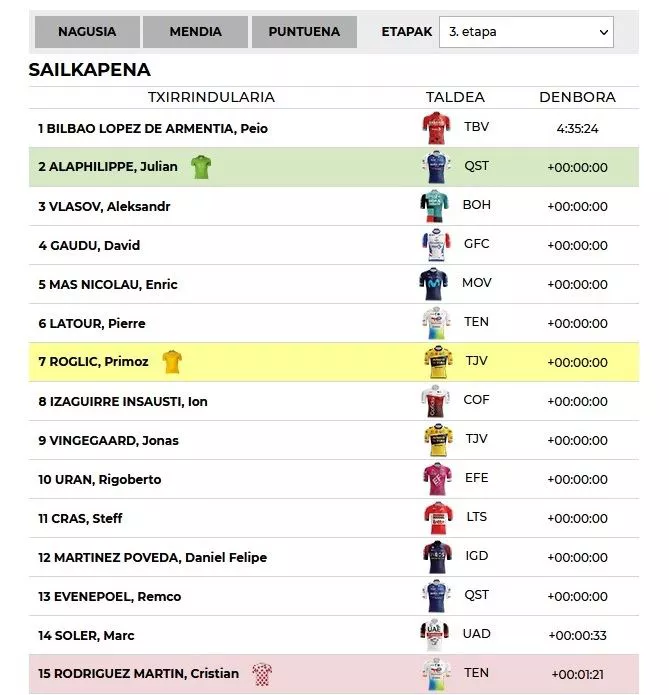Click the IGD team jersey icon
The image size is (669, 695).
[437, 557]
